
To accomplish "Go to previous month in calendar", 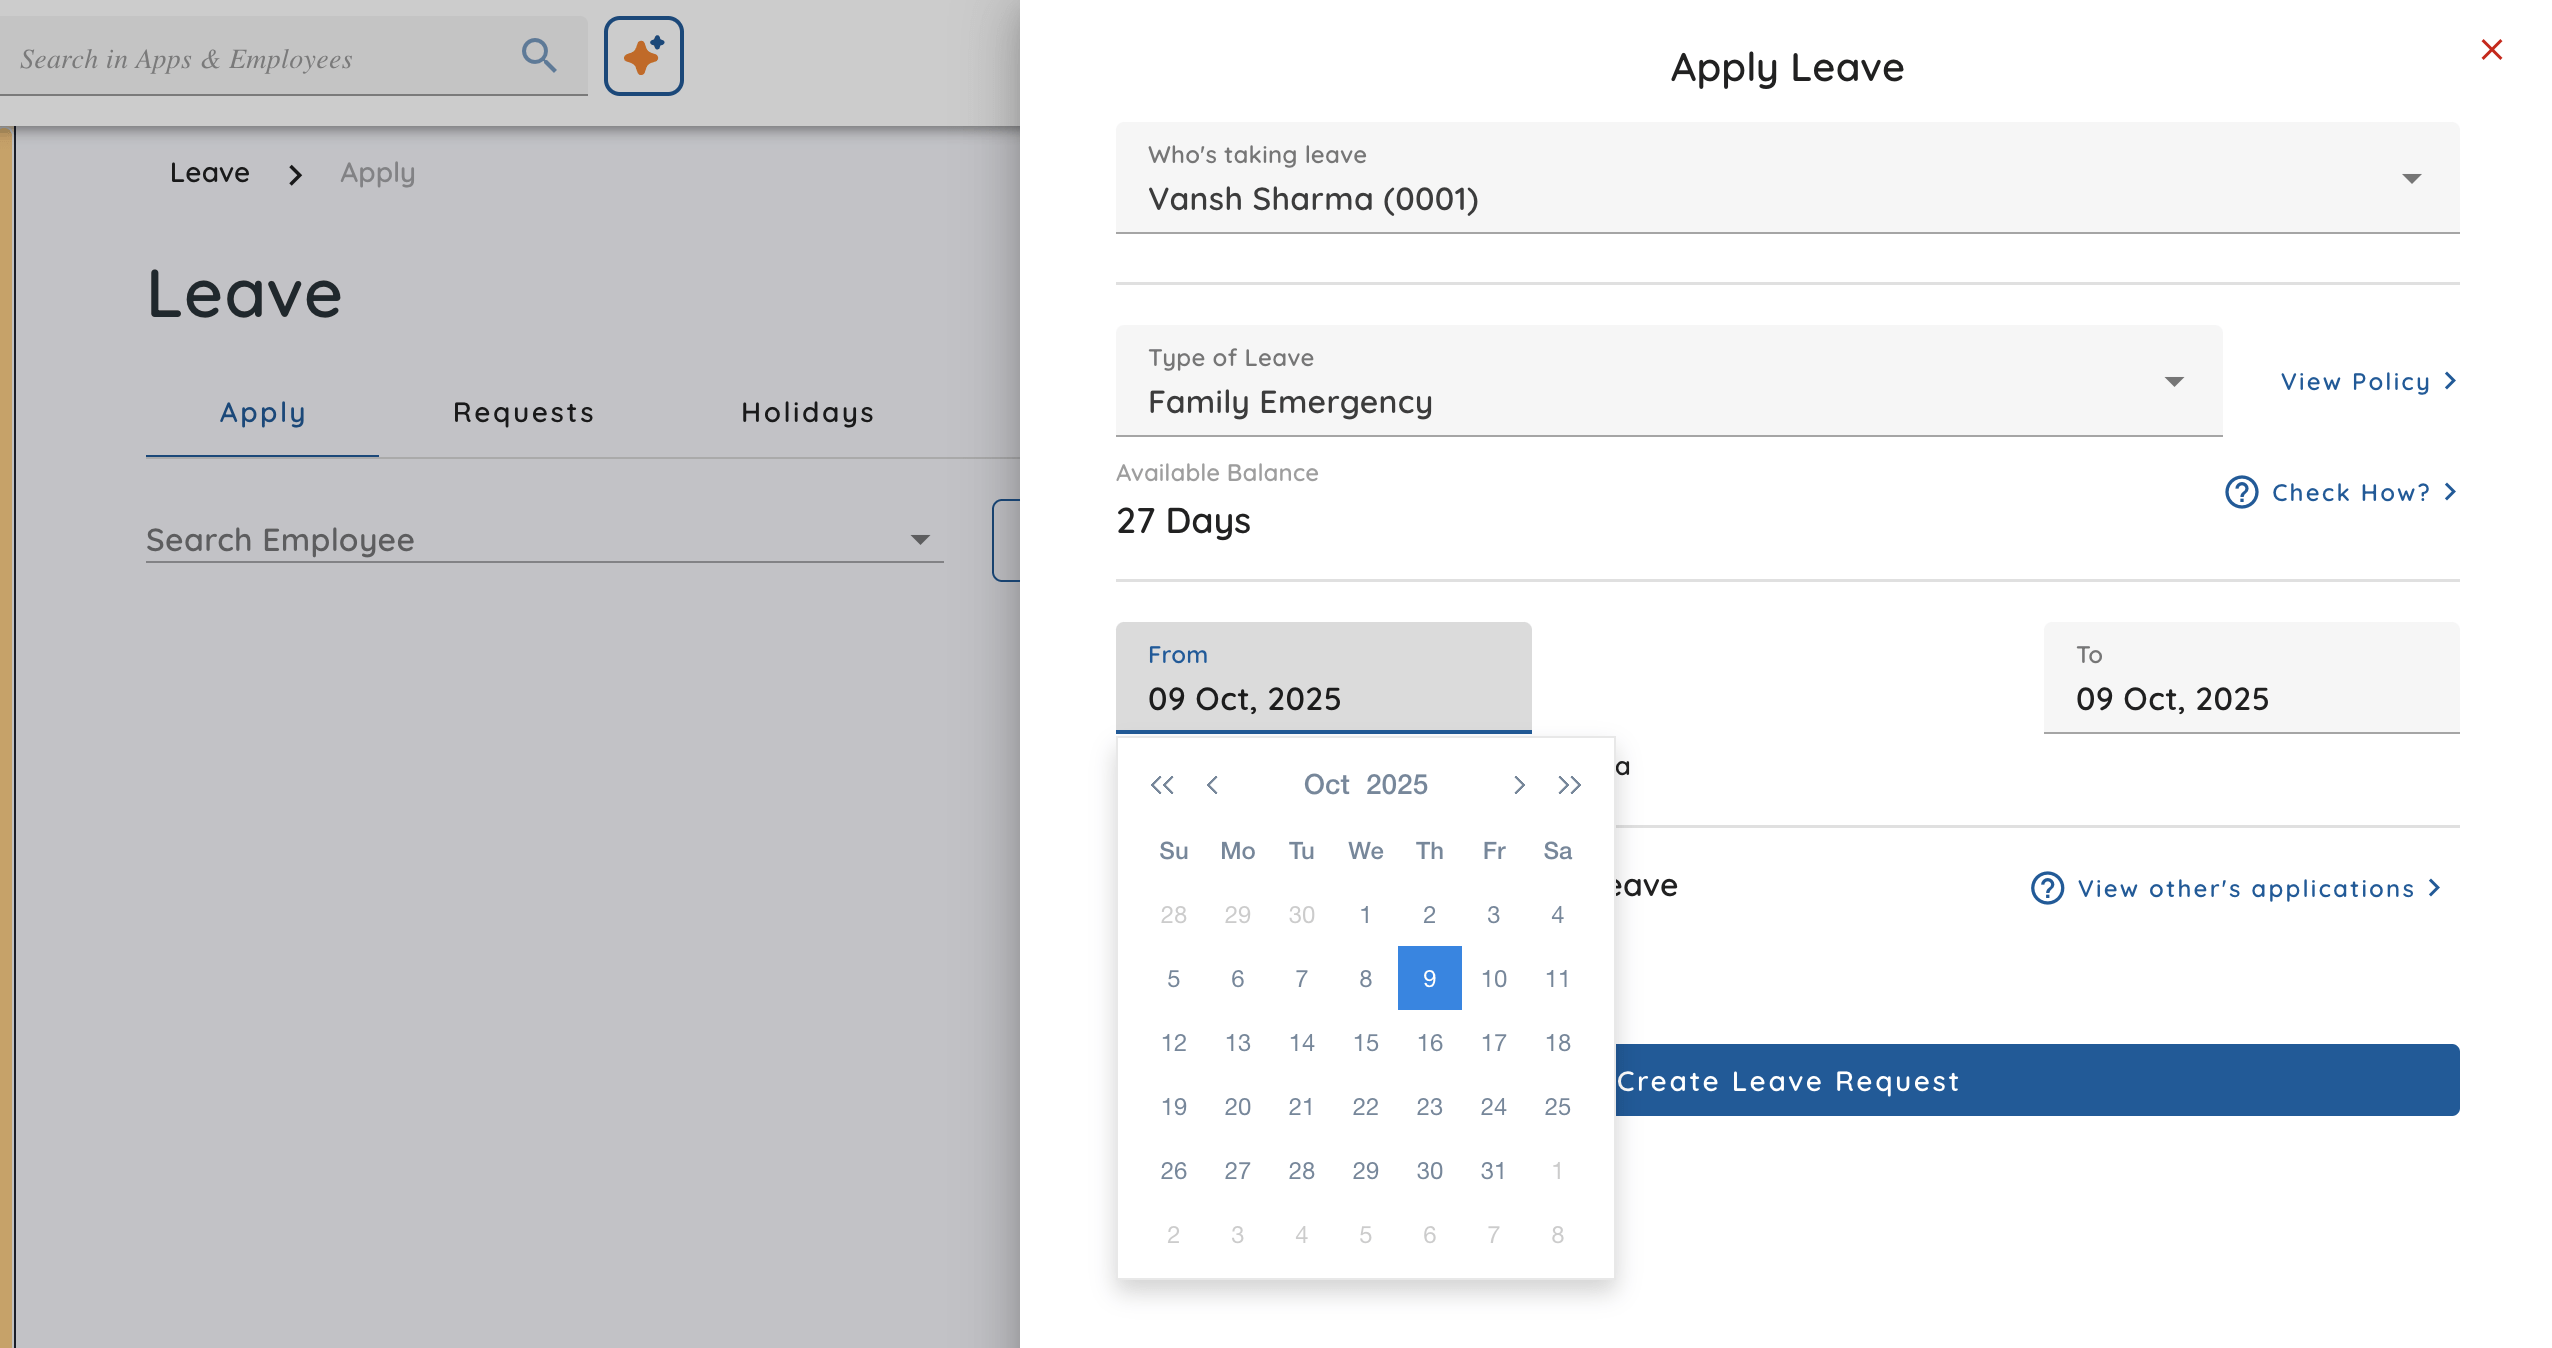I will 1213,785.
